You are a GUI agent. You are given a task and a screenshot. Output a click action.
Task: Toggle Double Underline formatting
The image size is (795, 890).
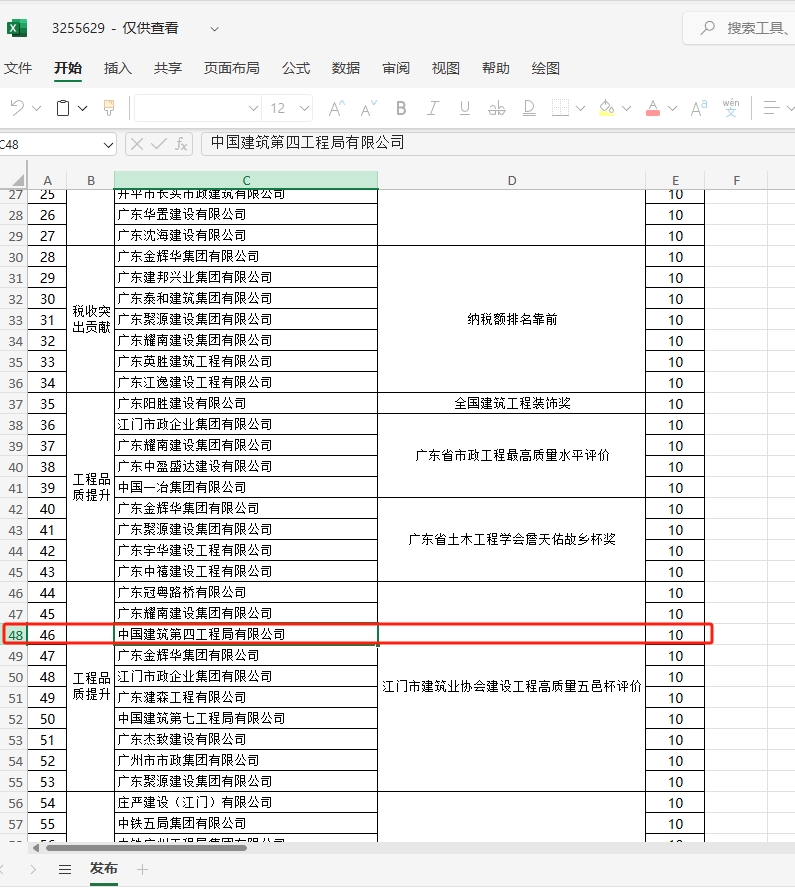pos(529,108)
